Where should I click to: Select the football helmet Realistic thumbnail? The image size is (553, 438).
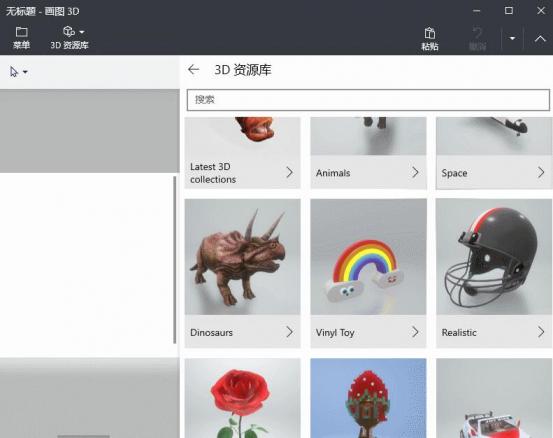click(x=494, y=257)
